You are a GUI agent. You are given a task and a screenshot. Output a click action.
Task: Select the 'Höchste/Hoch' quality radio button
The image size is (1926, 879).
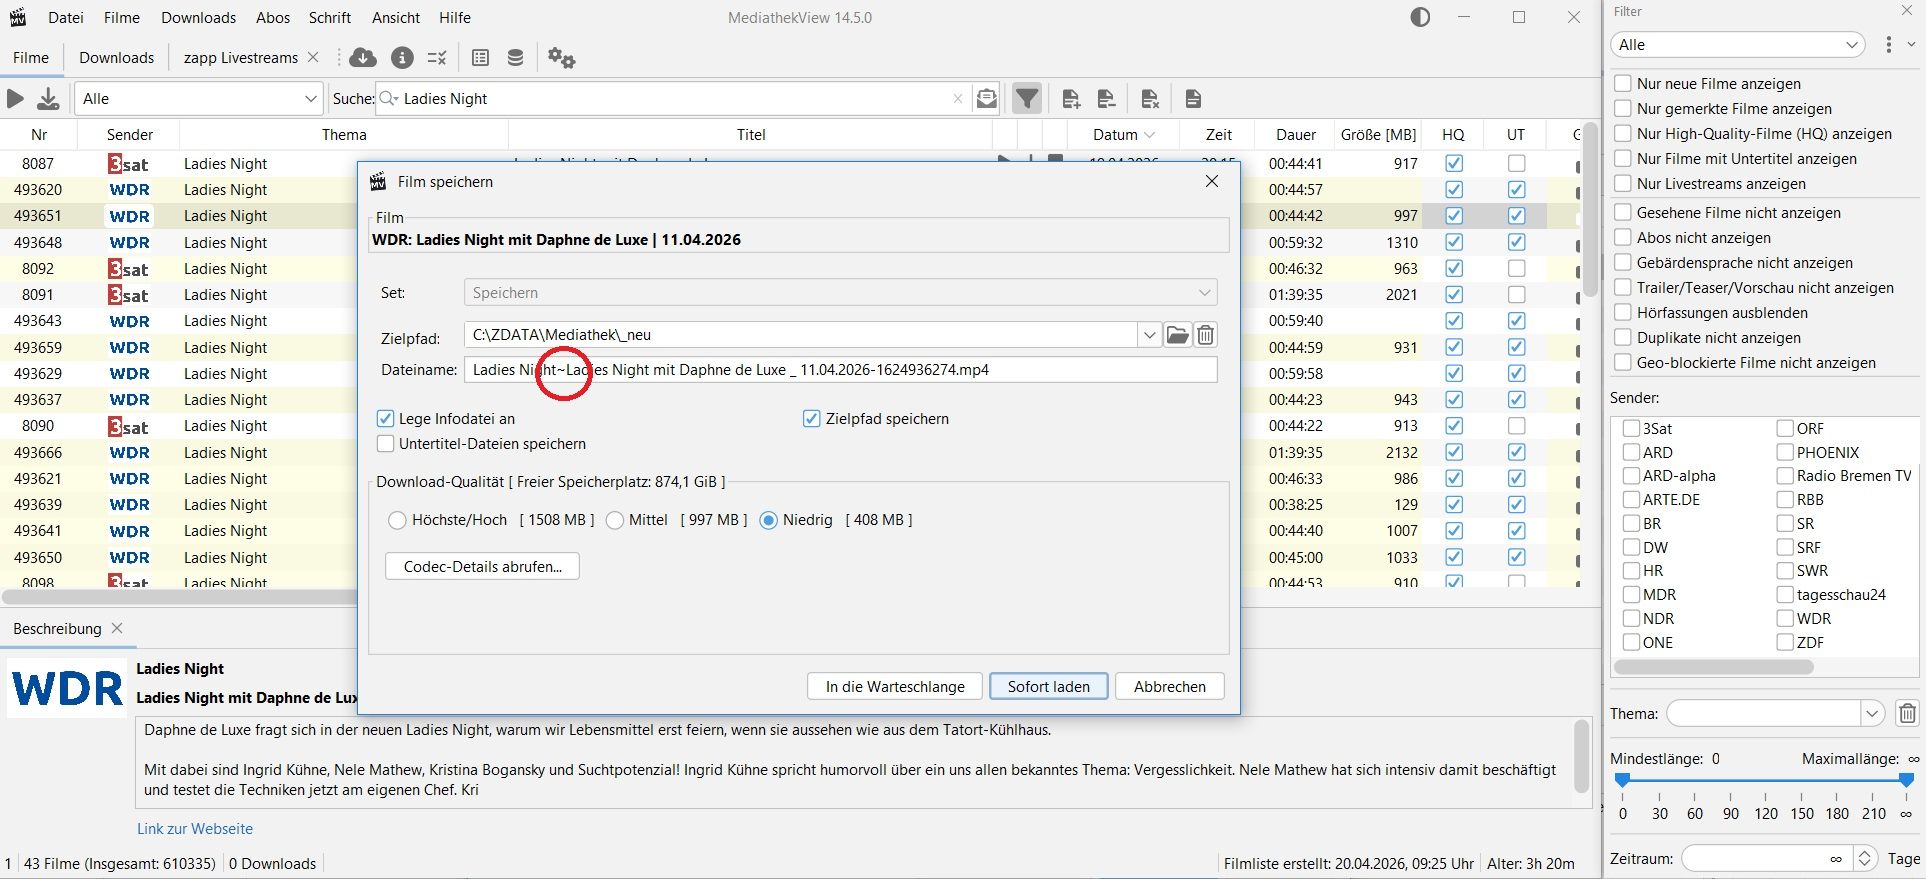(398, 521)
